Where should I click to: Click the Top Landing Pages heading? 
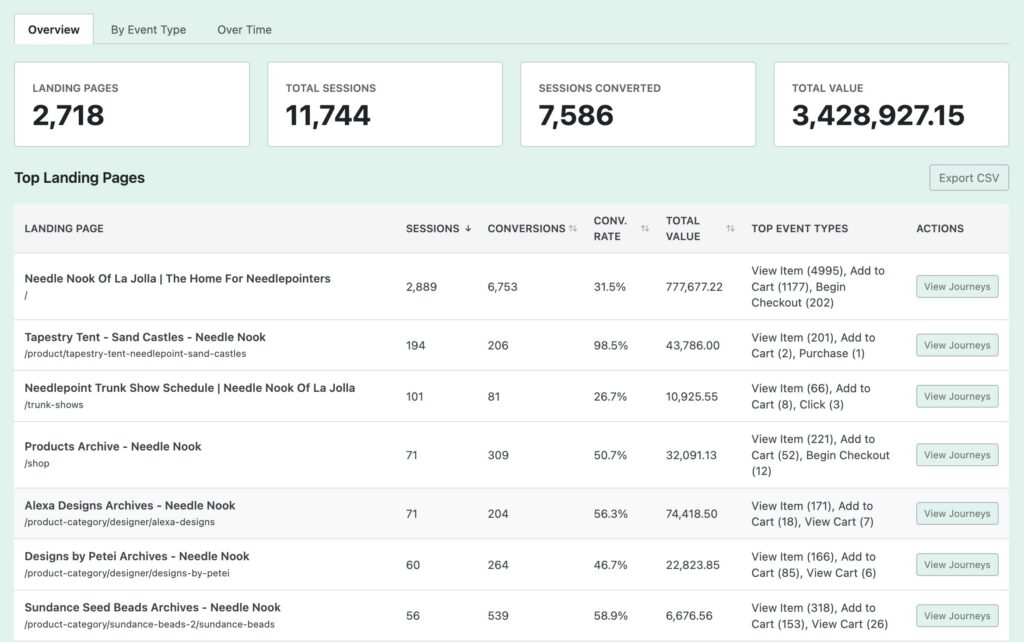click(x=80, y=178)
